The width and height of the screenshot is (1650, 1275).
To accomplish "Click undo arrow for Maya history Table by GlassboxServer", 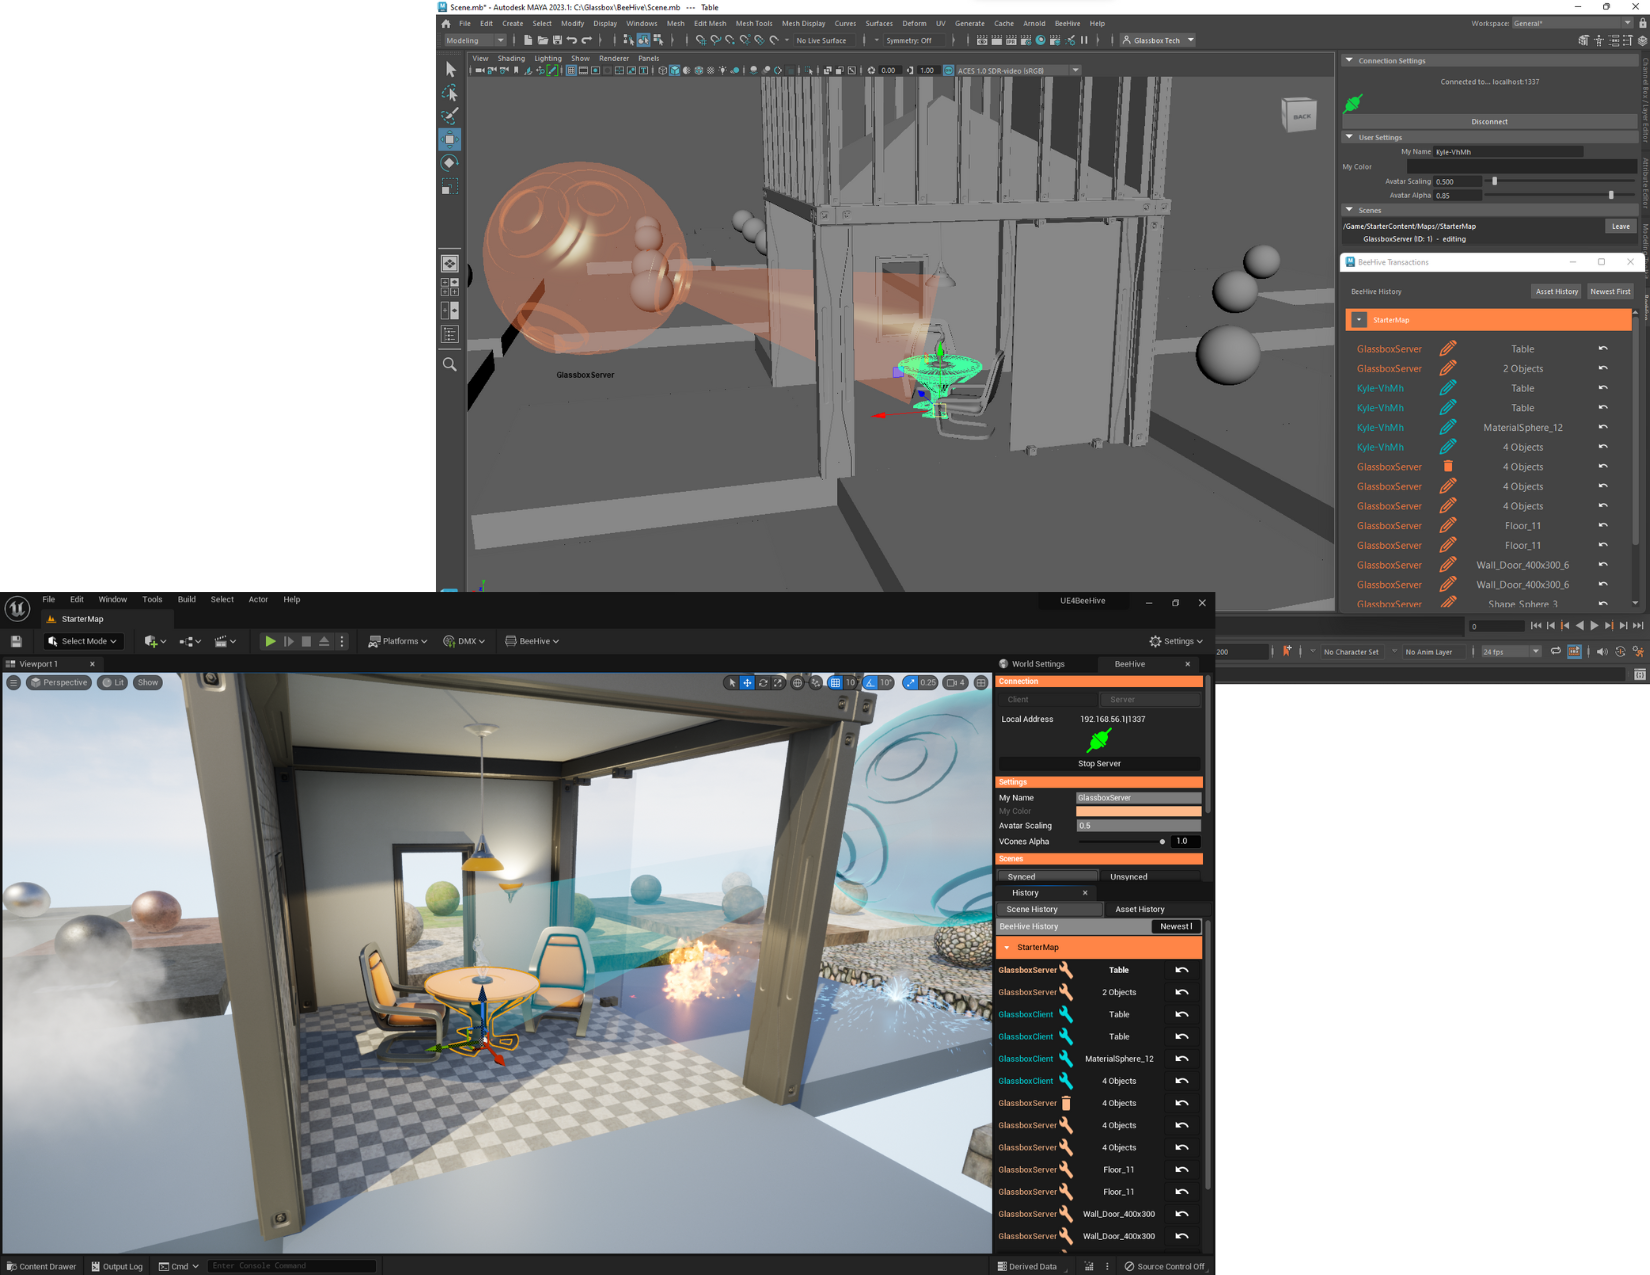I will pyautogui.click(x=1603, y=349).
